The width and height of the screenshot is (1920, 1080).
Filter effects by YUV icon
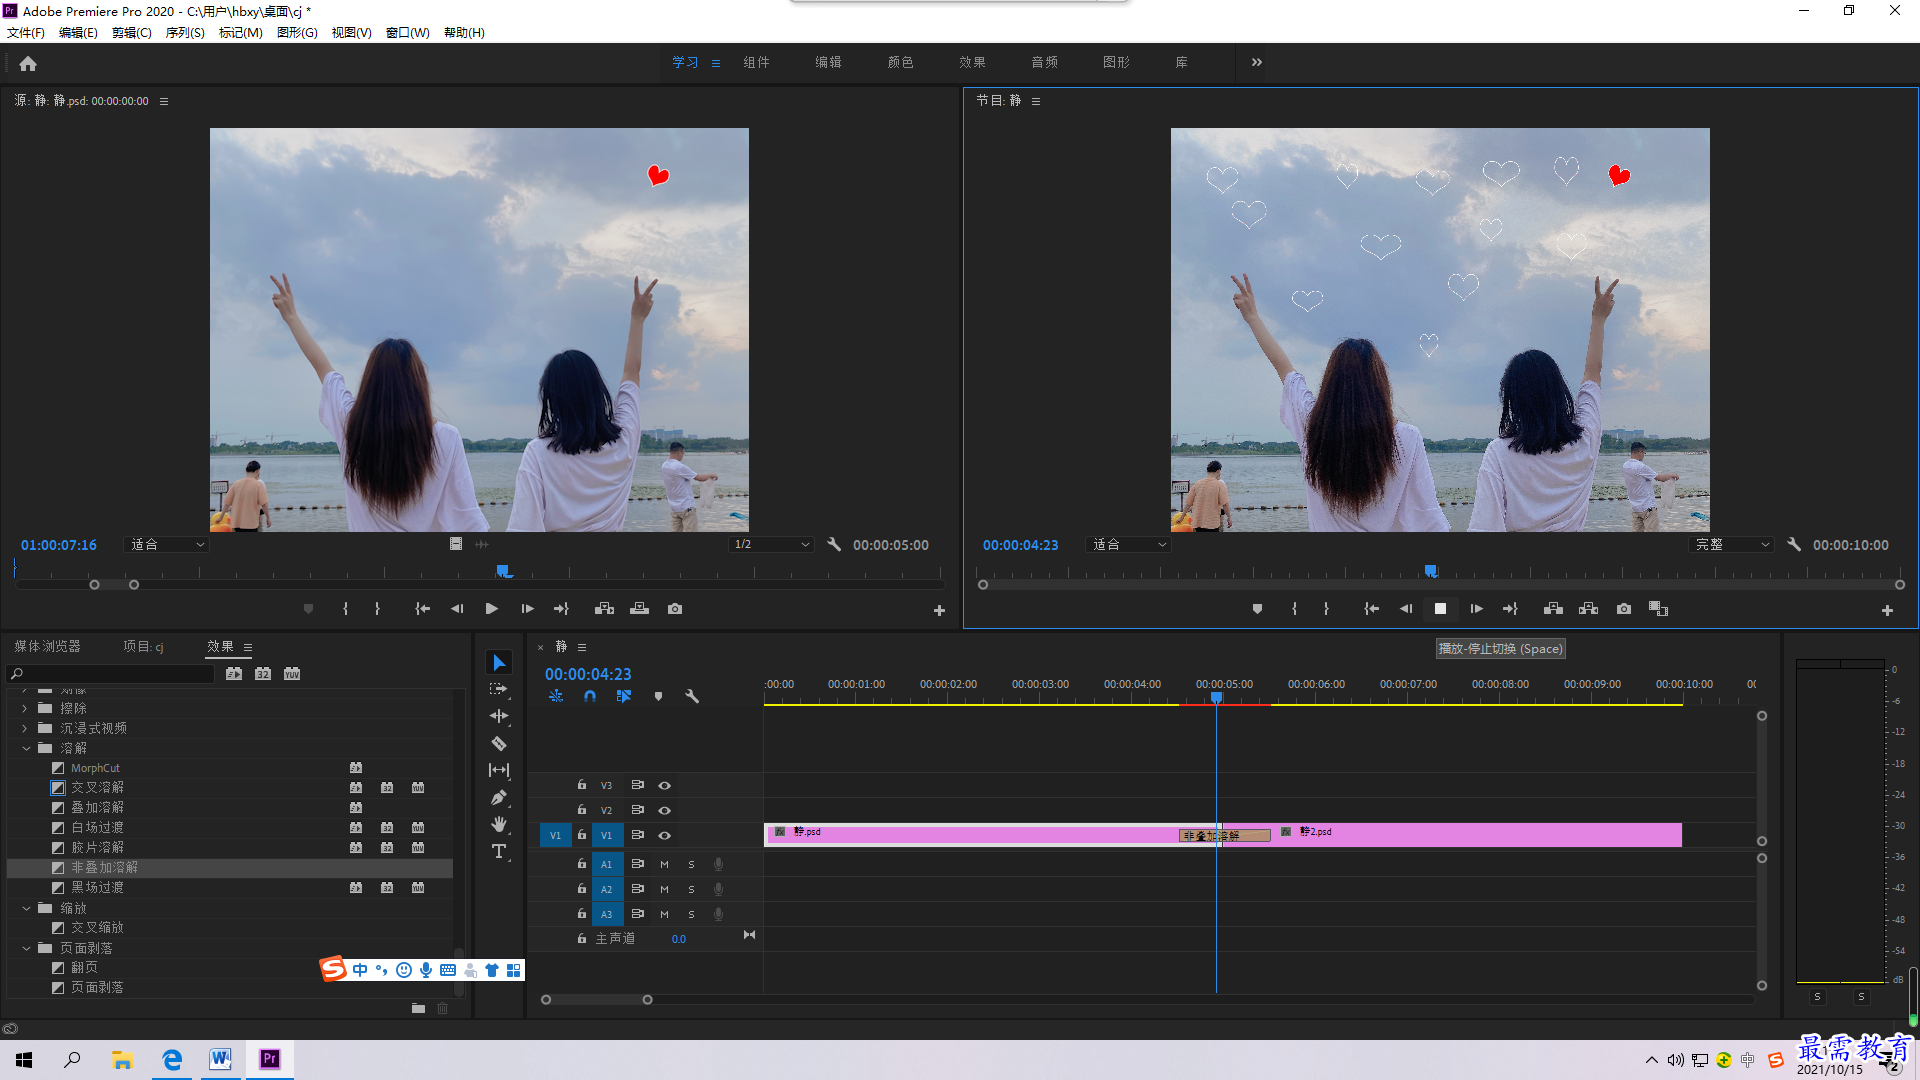(x=292, y=674)
